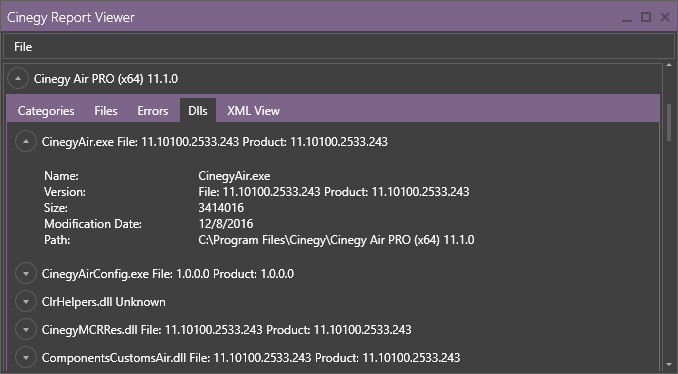678x374 pixels.
Task: Open the File menu
Action: (23, 47)
